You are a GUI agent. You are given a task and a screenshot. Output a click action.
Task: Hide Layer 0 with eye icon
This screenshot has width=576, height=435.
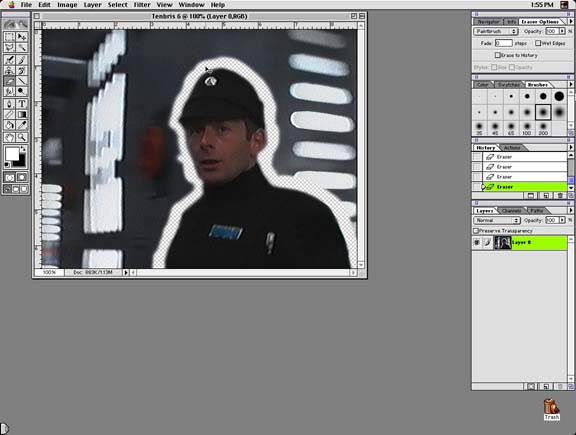(477, 242)
